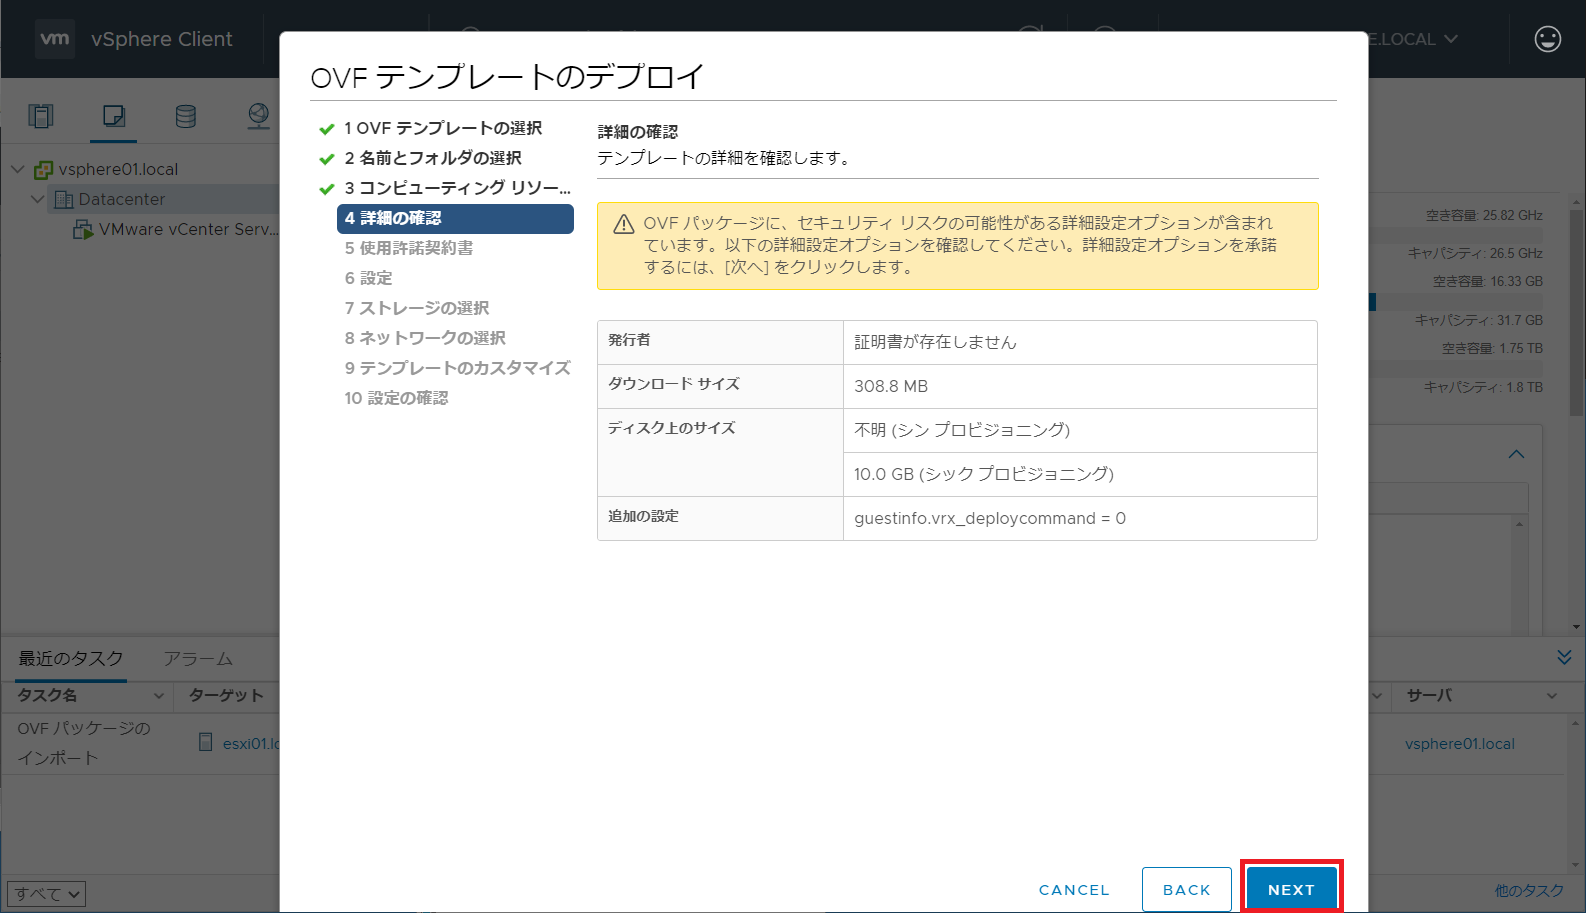The height and width of the screenshot is (913, 1586).
Task: Open the Hosts and Clusters inventory icon
Action: [41, 116]
